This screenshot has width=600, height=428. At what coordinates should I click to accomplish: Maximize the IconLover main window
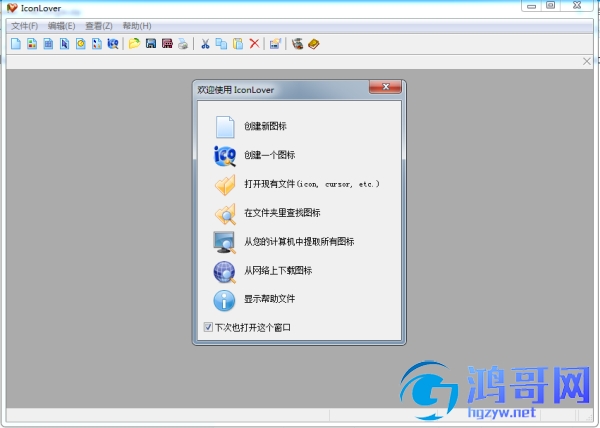coord(551,6)
